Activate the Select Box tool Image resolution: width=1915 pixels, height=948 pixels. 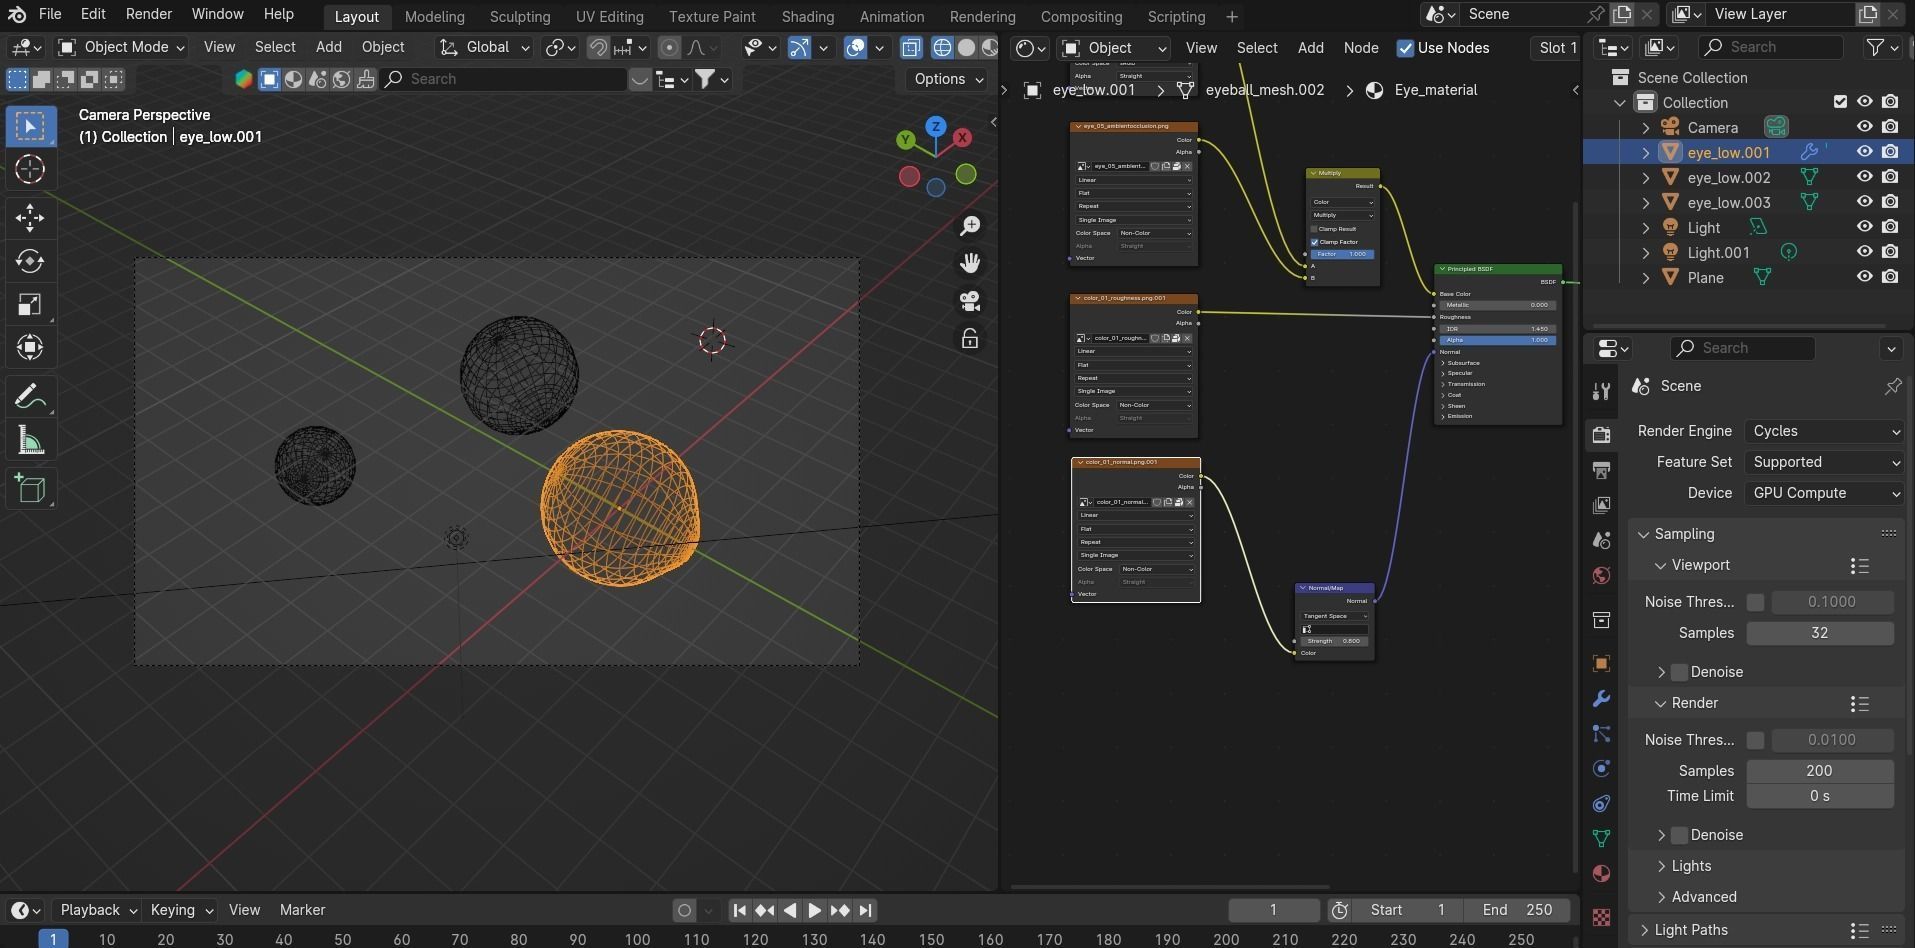(x=30, y=126)
